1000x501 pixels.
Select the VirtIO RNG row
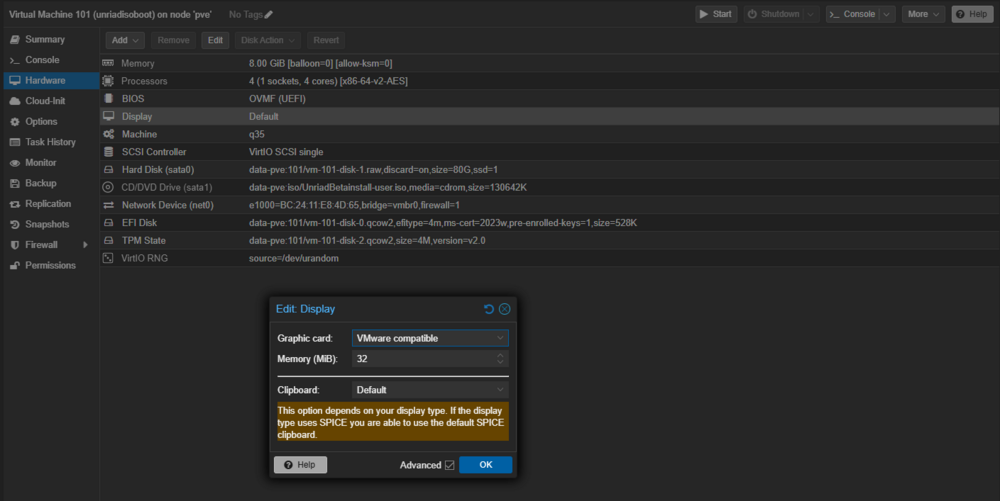tap(549, 258)
